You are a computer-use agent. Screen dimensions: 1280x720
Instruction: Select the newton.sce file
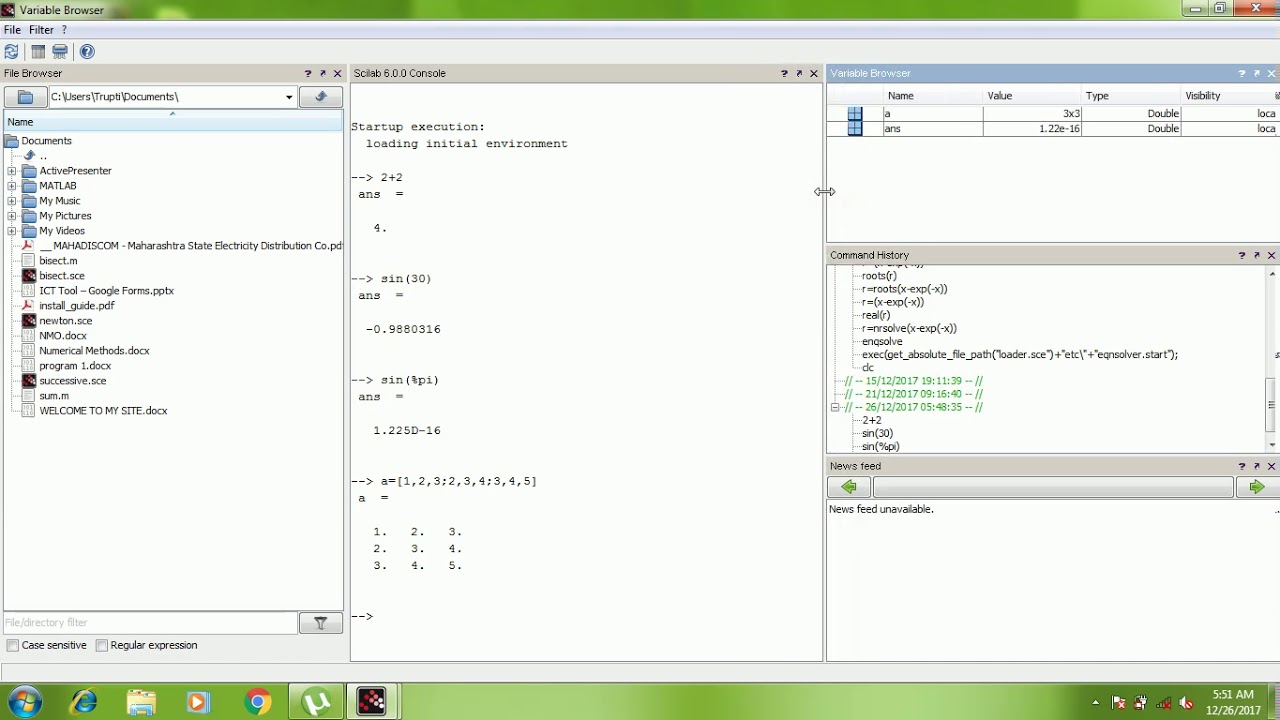(66, 321)
